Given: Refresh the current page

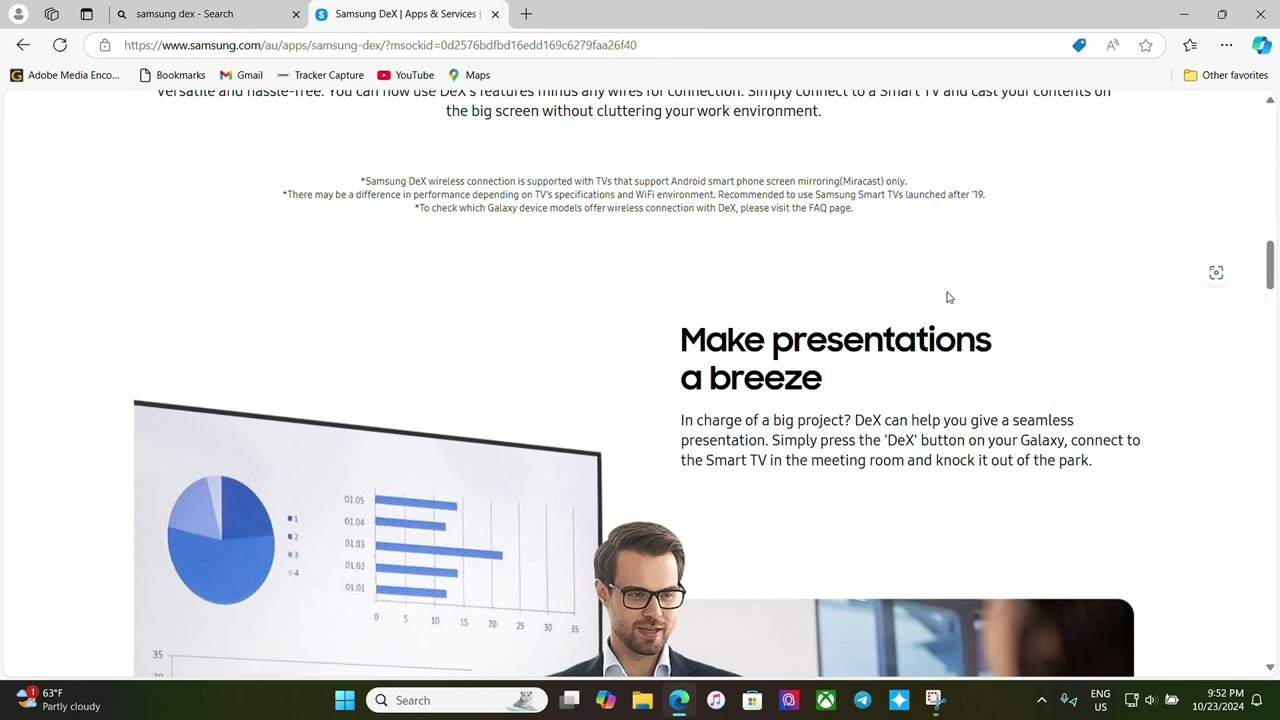Looking at the screenshot, I should point(60,45).
